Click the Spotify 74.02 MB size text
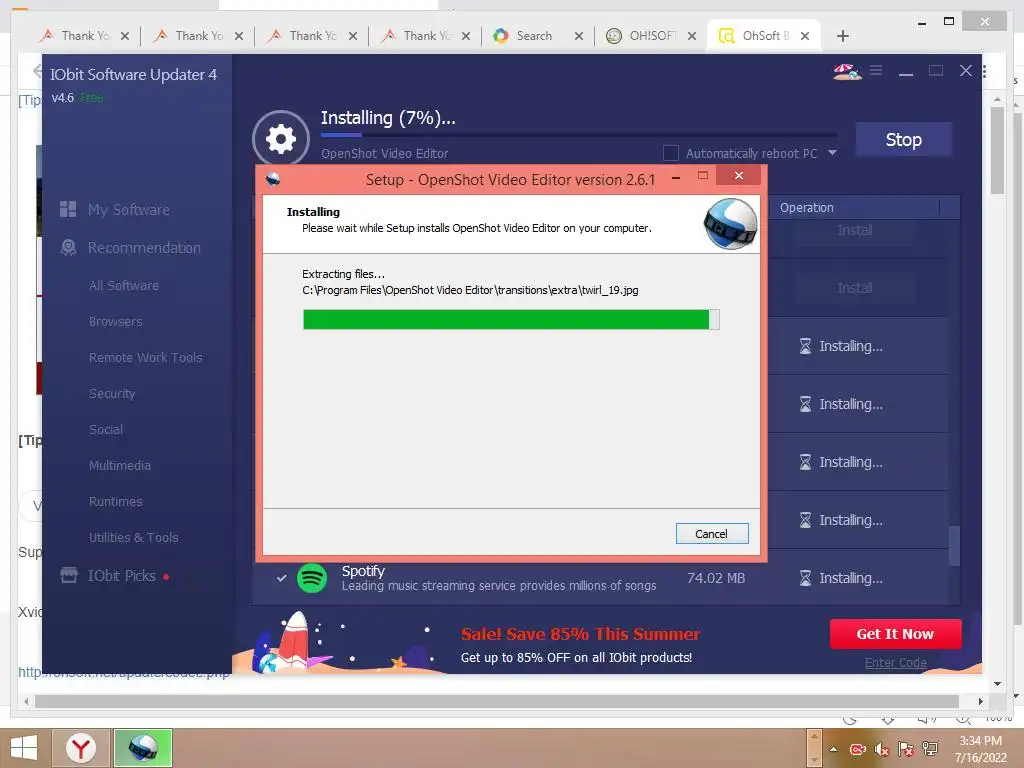1024x768 pixels. [716, 578]
